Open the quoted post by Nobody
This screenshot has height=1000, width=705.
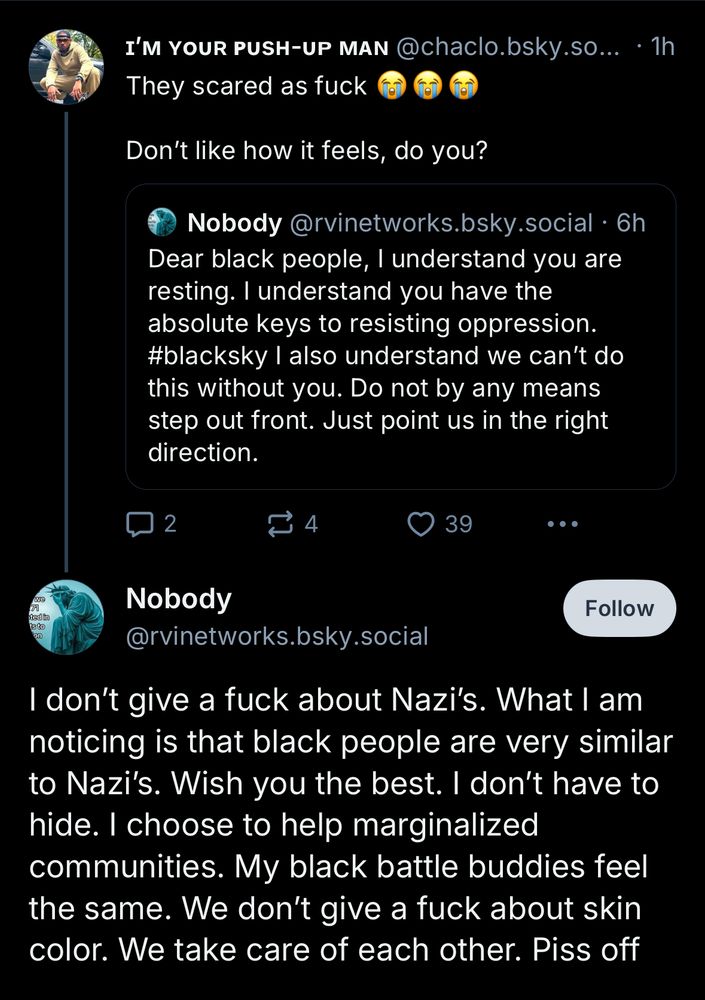pos(400,340)
